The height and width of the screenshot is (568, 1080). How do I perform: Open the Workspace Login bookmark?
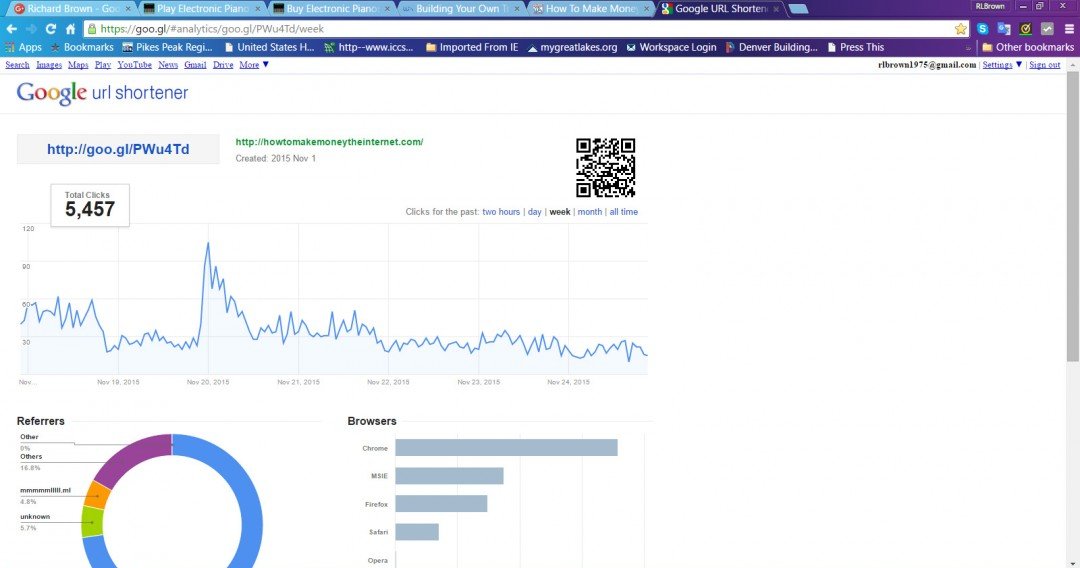tap(672, 48)
